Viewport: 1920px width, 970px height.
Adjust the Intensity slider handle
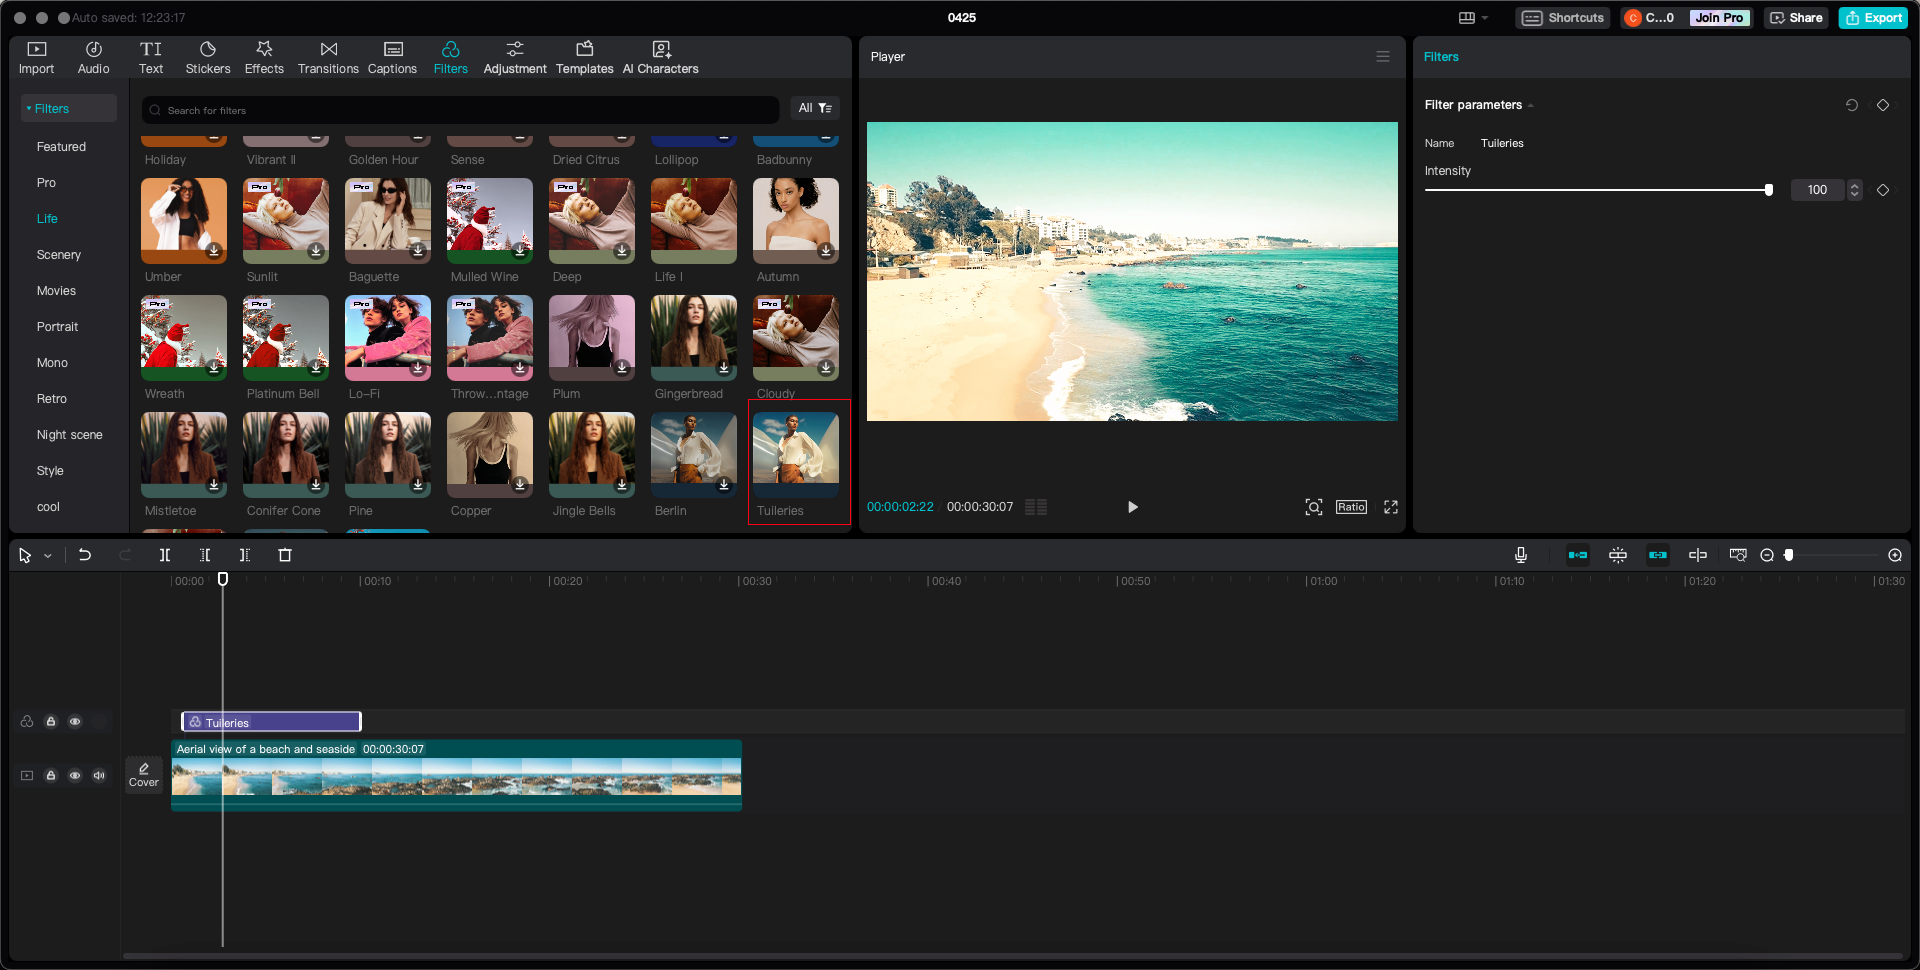click(x=1768, y=190)
